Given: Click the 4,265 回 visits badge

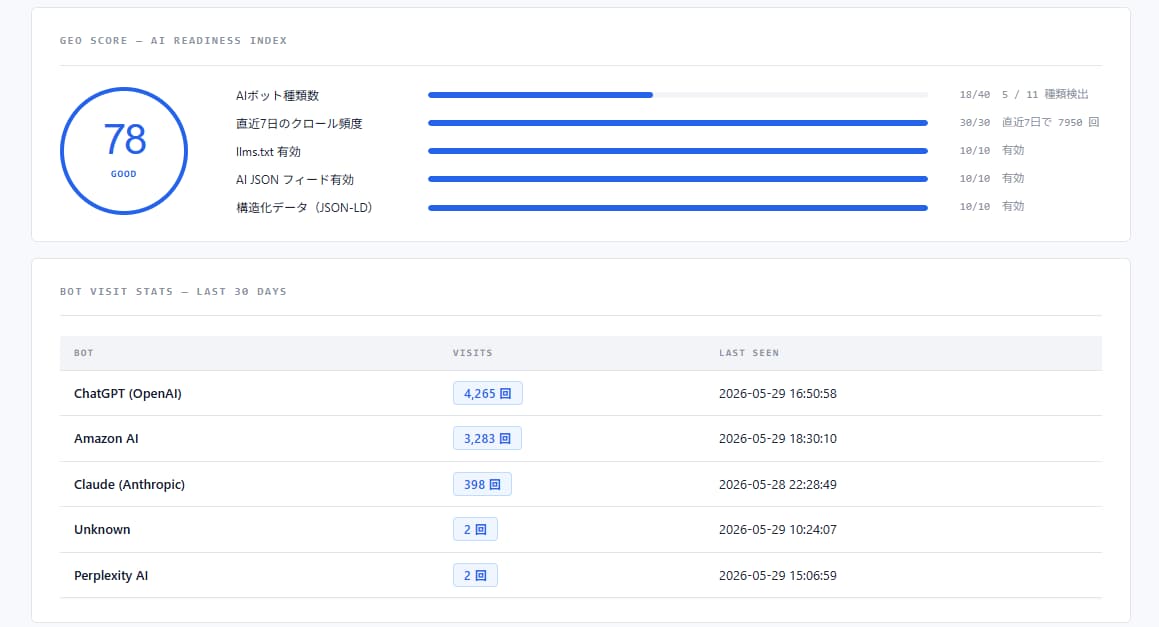Looking at the screenshot, I should [488, 393].
